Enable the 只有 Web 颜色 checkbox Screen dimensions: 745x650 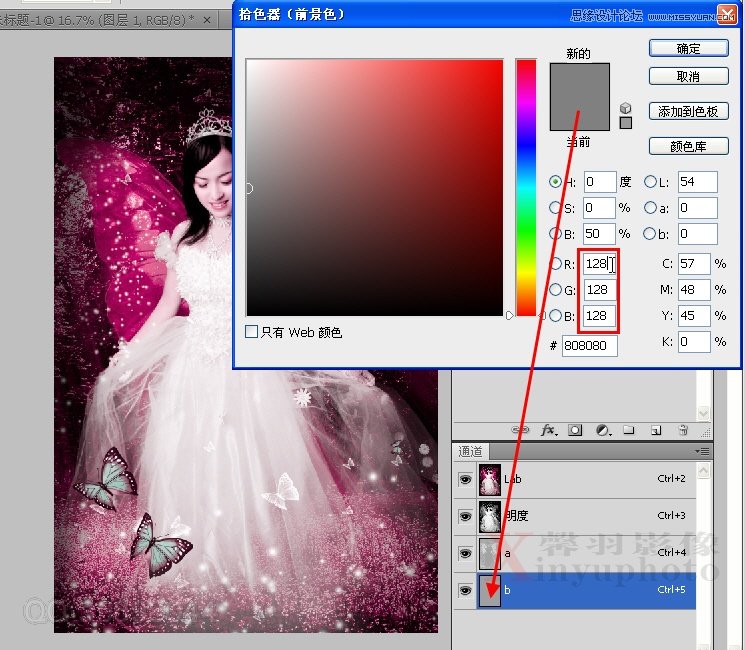click(251, 331)
